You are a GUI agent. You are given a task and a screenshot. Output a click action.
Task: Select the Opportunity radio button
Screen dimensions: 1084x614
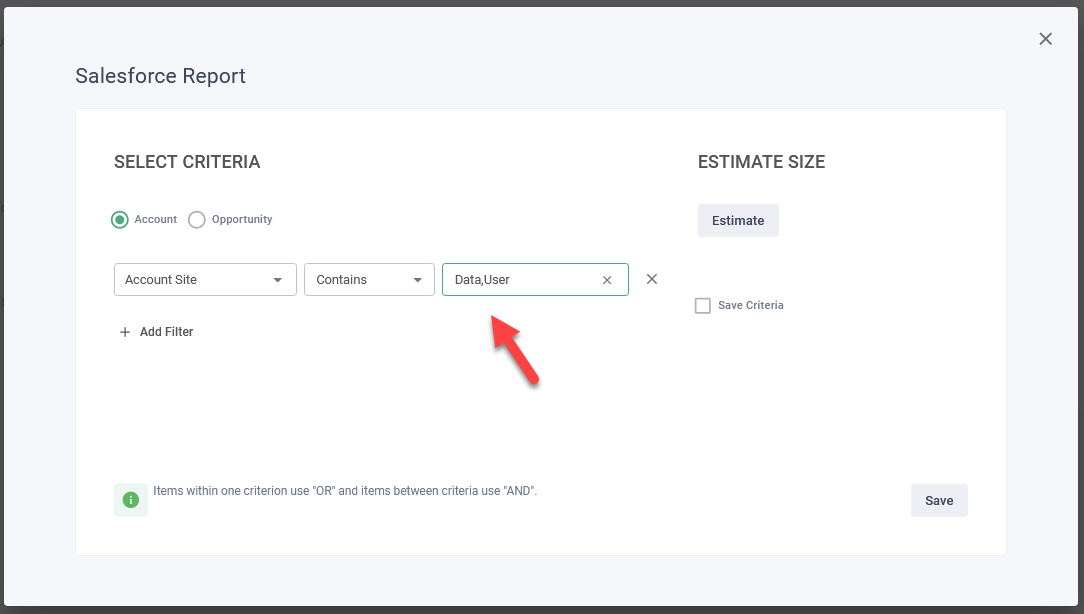click(x=197, y=219)
